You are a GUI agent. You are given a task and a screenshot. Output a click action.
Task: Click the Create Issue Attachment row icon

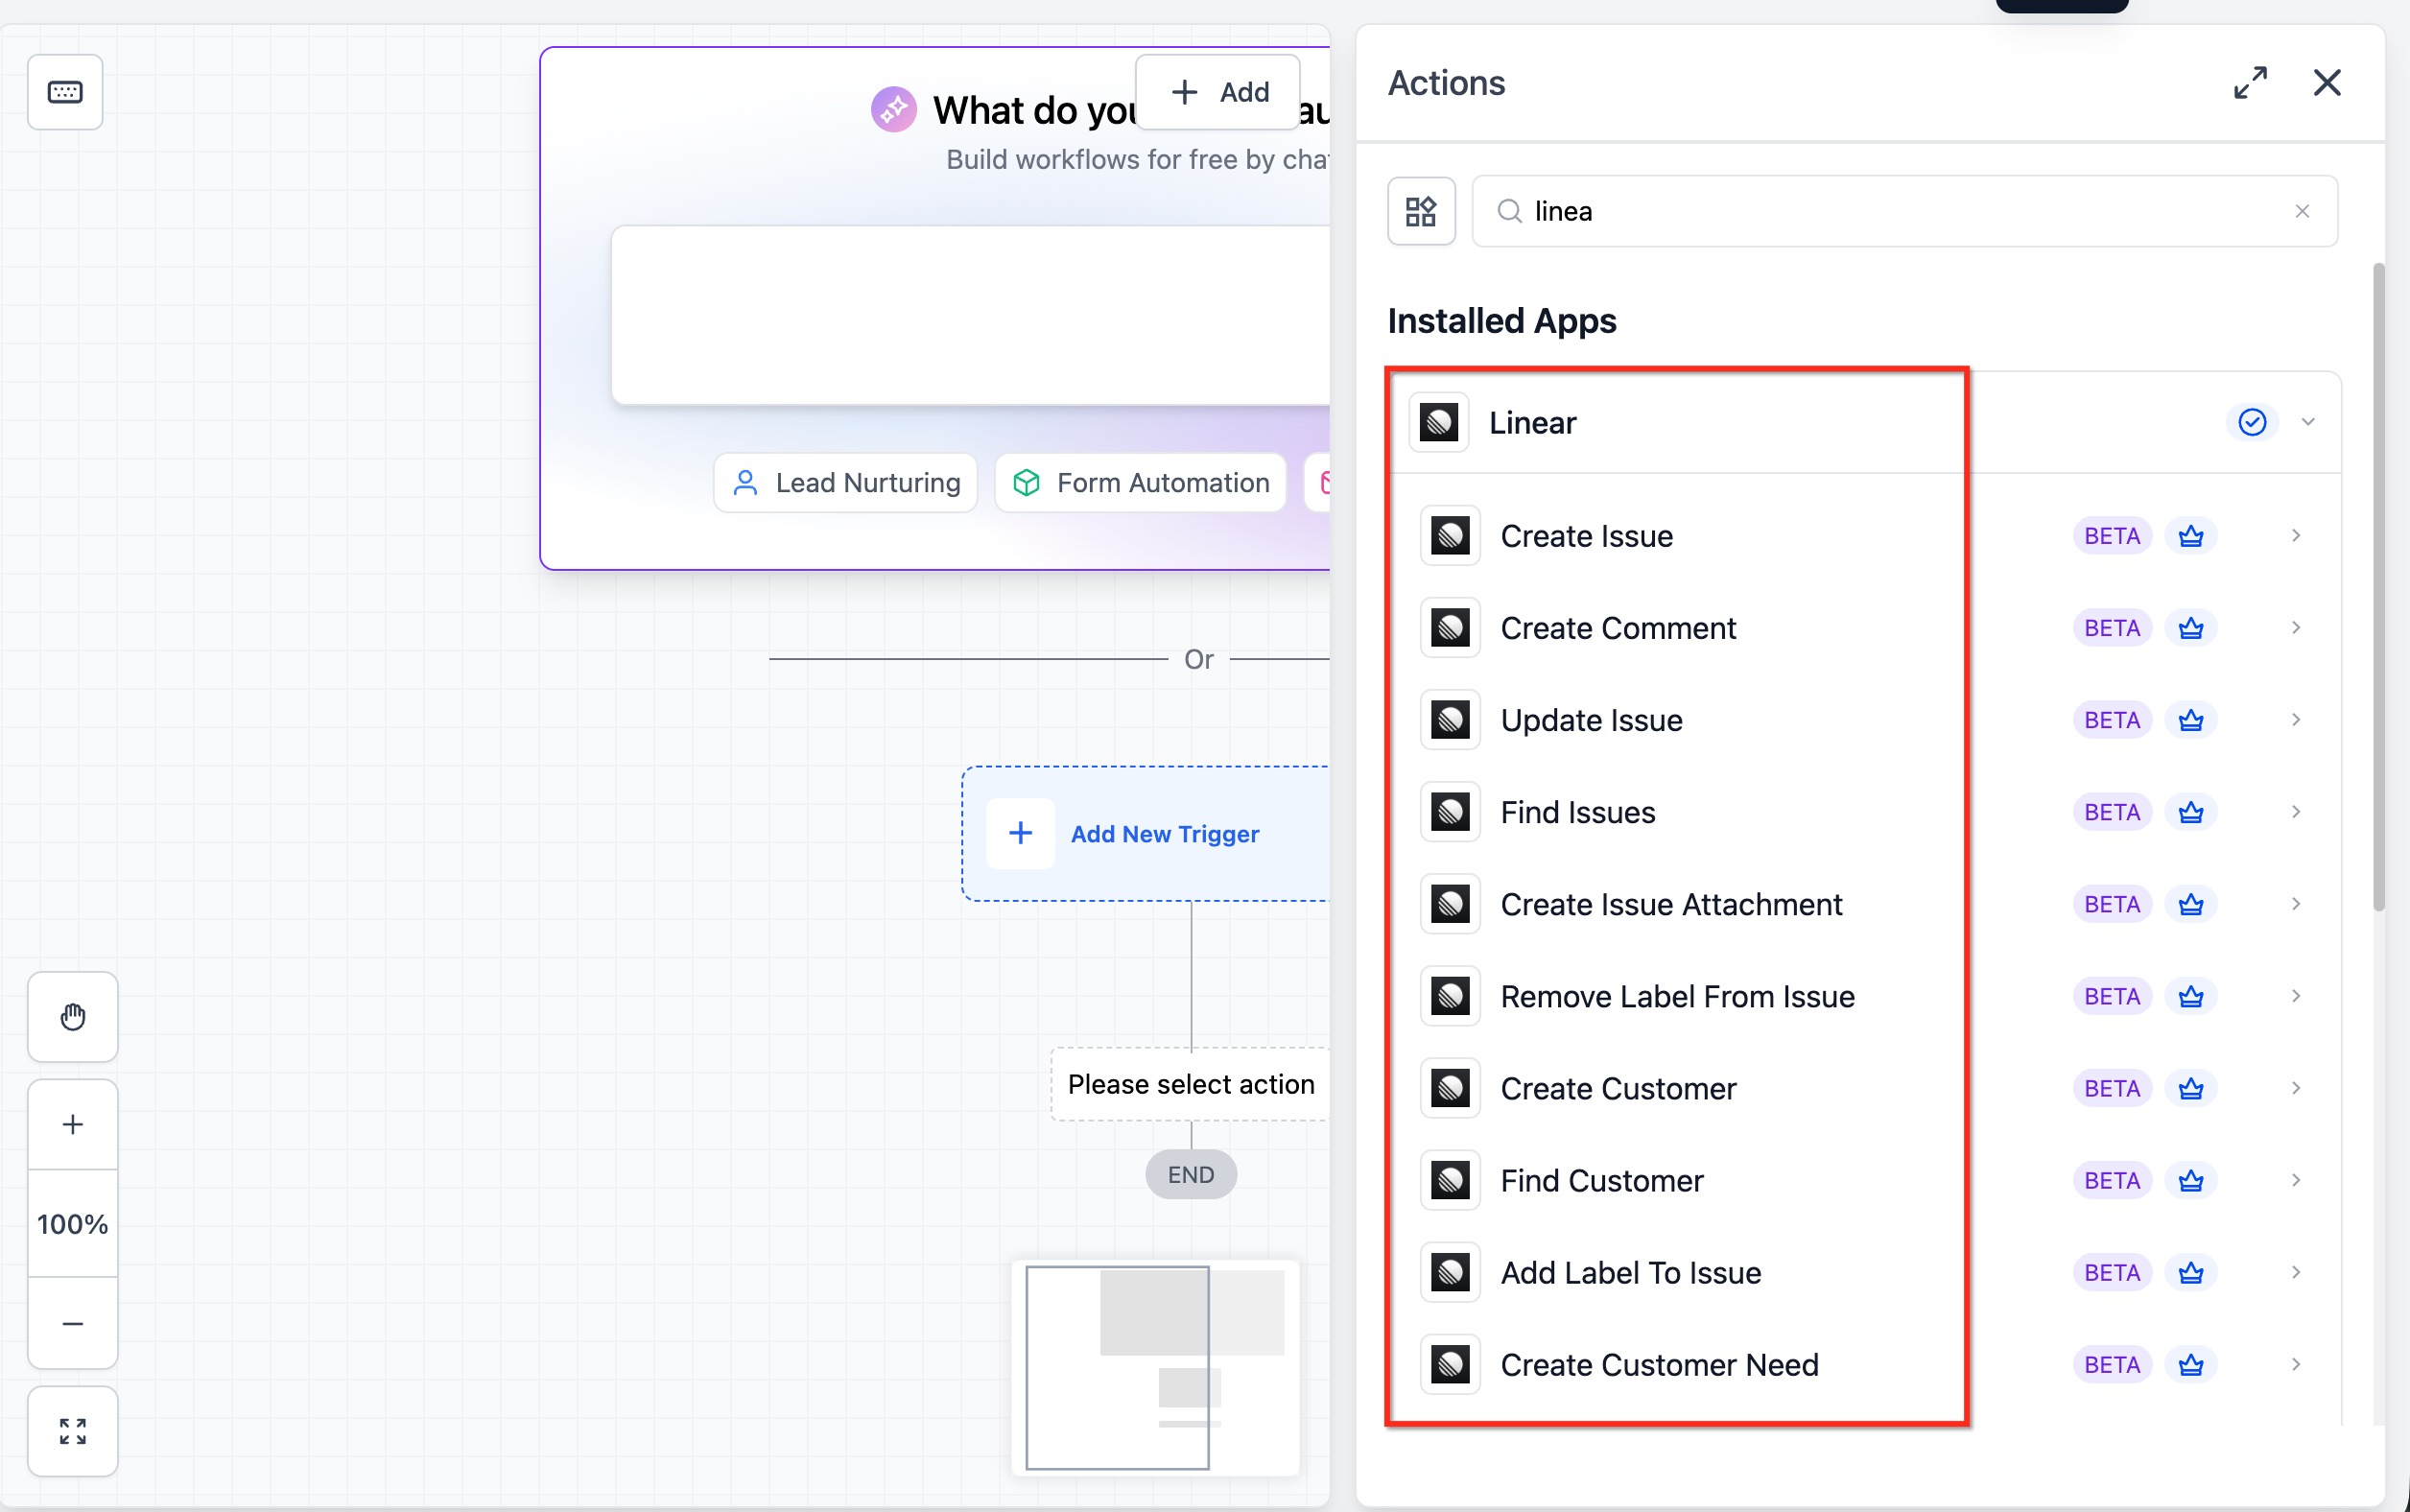1450,904
